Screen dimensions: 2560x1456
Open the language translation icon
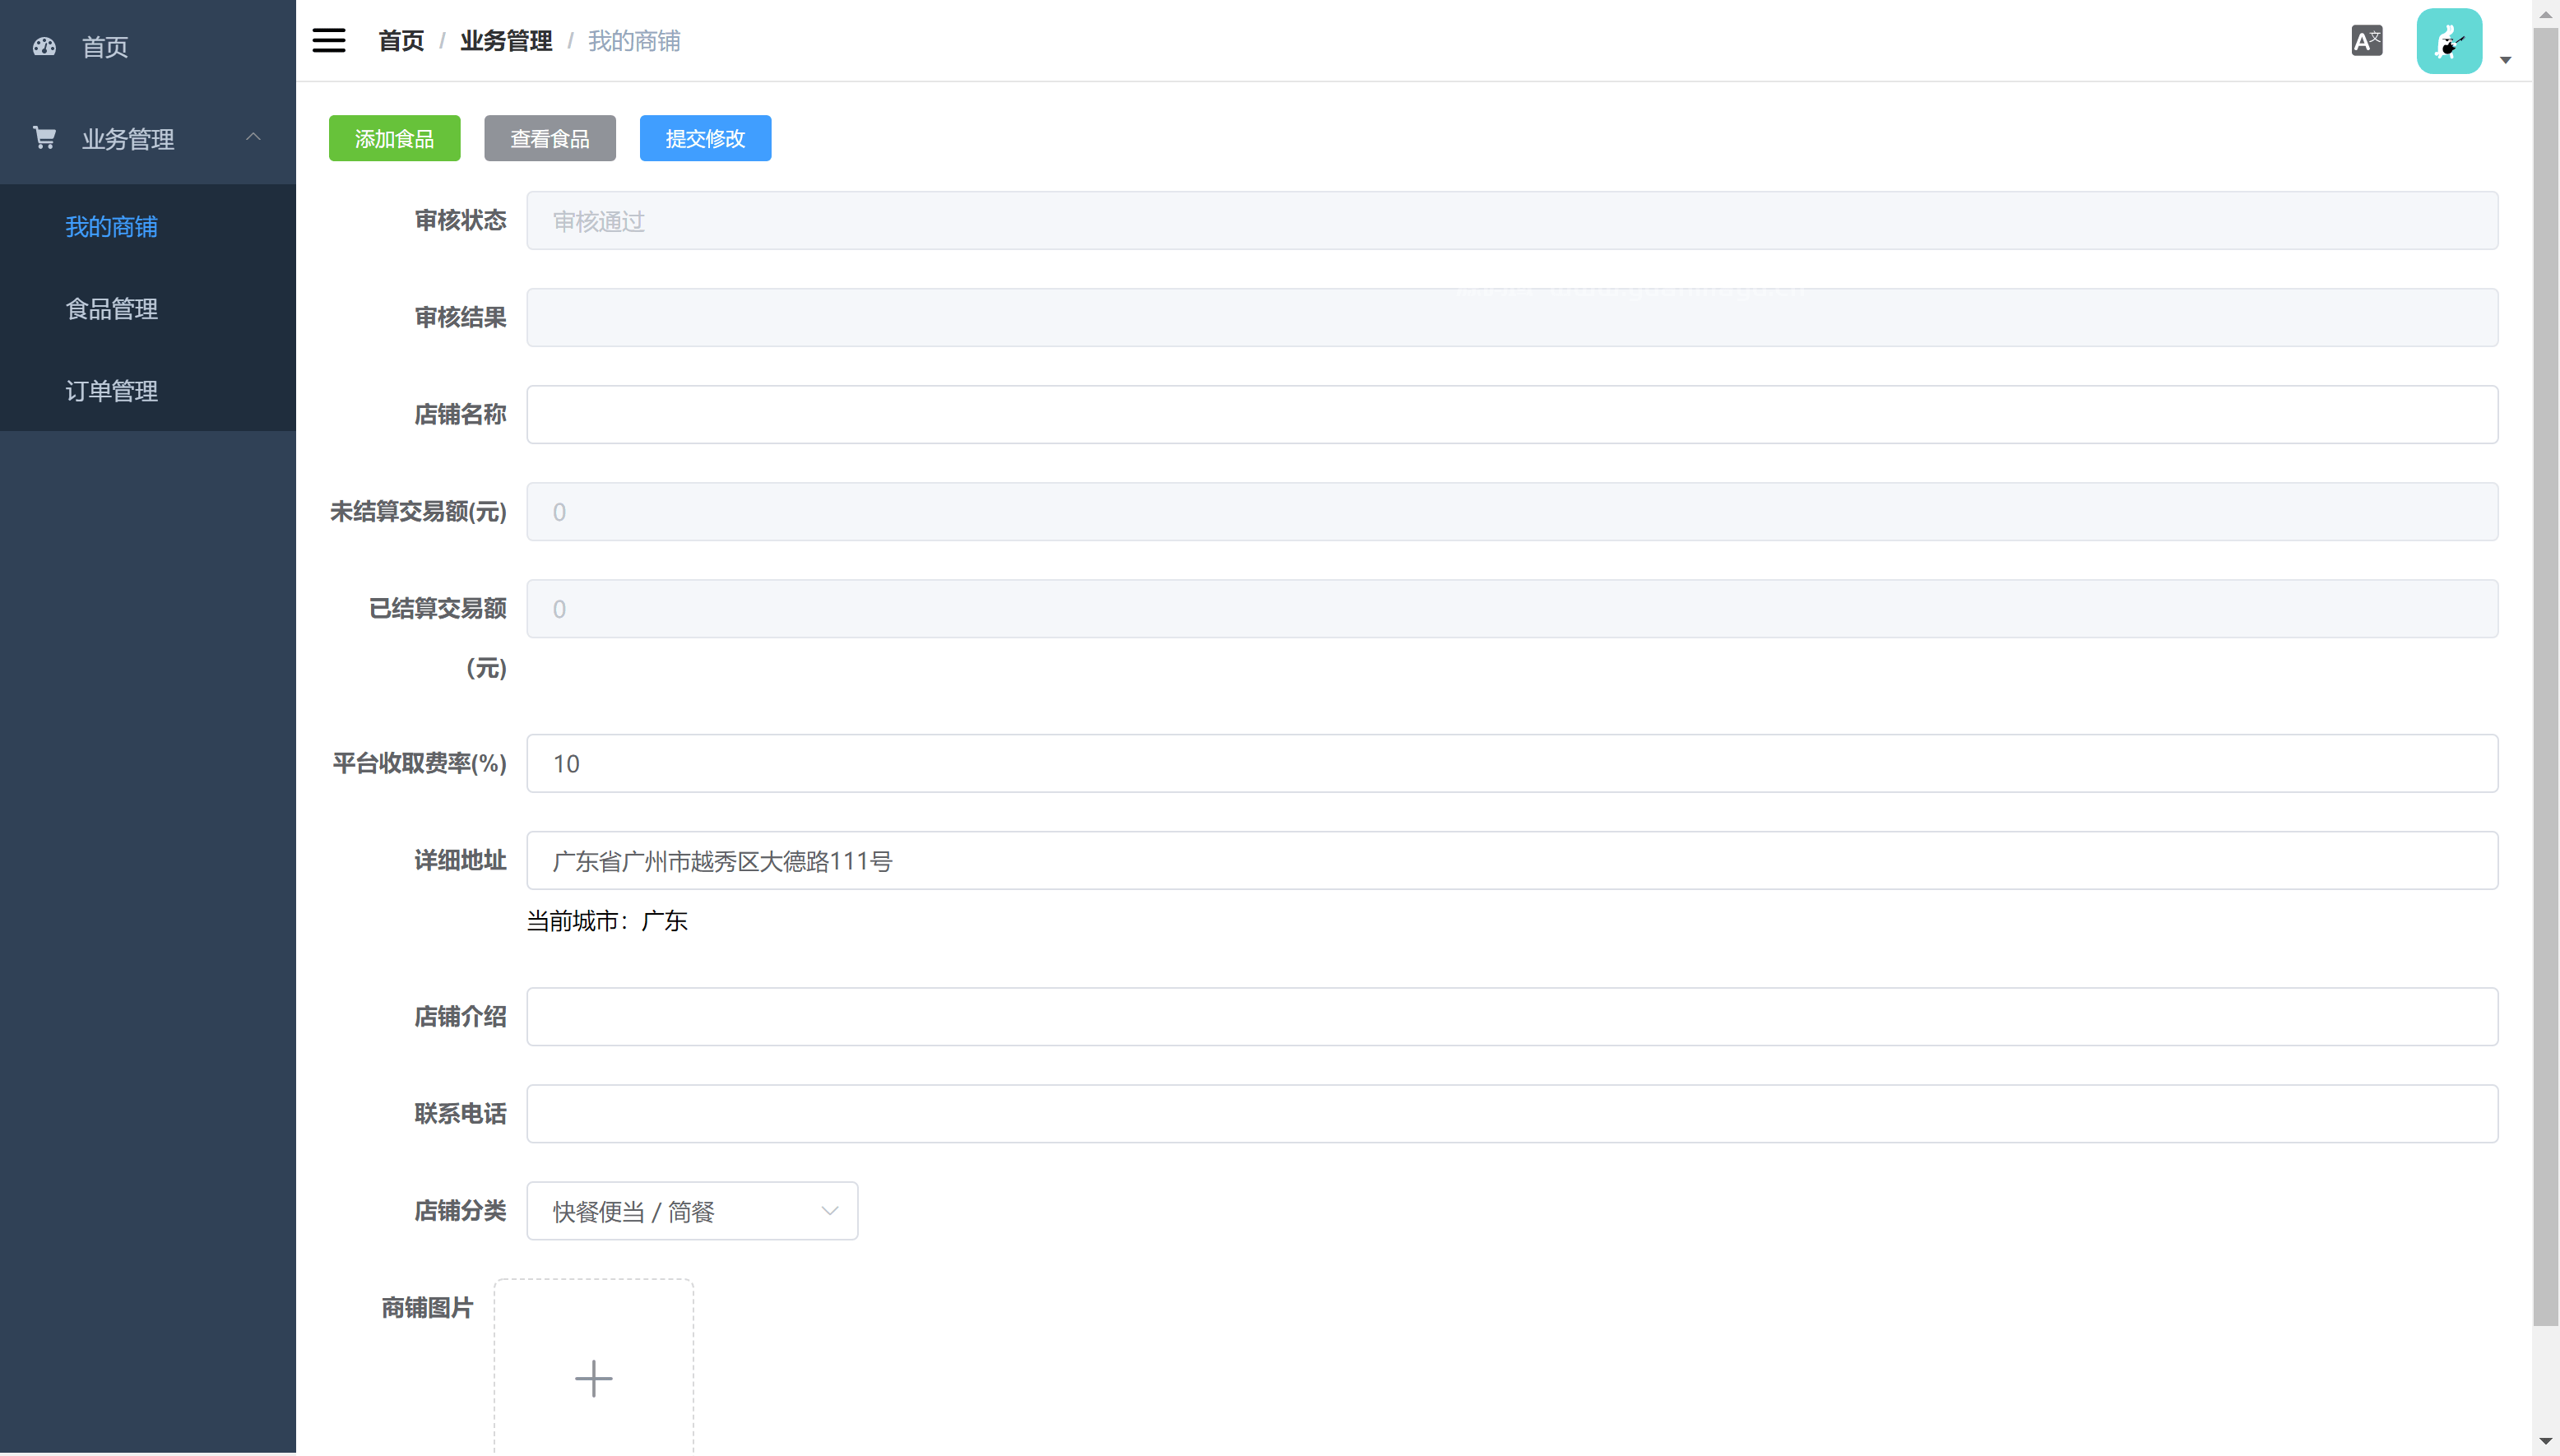(x=2366, y=41)
